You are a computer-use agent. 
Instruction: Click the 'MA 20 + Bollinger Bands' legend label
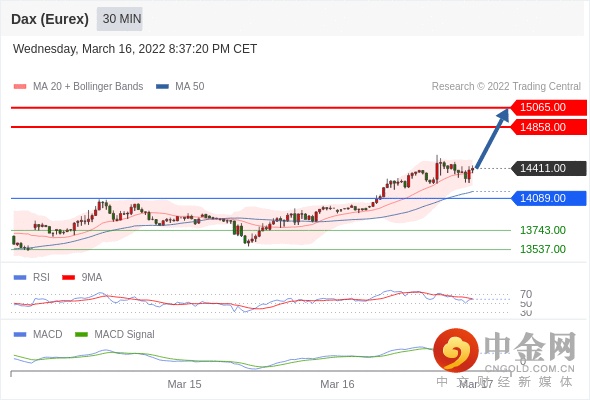[x=88, y=87]
